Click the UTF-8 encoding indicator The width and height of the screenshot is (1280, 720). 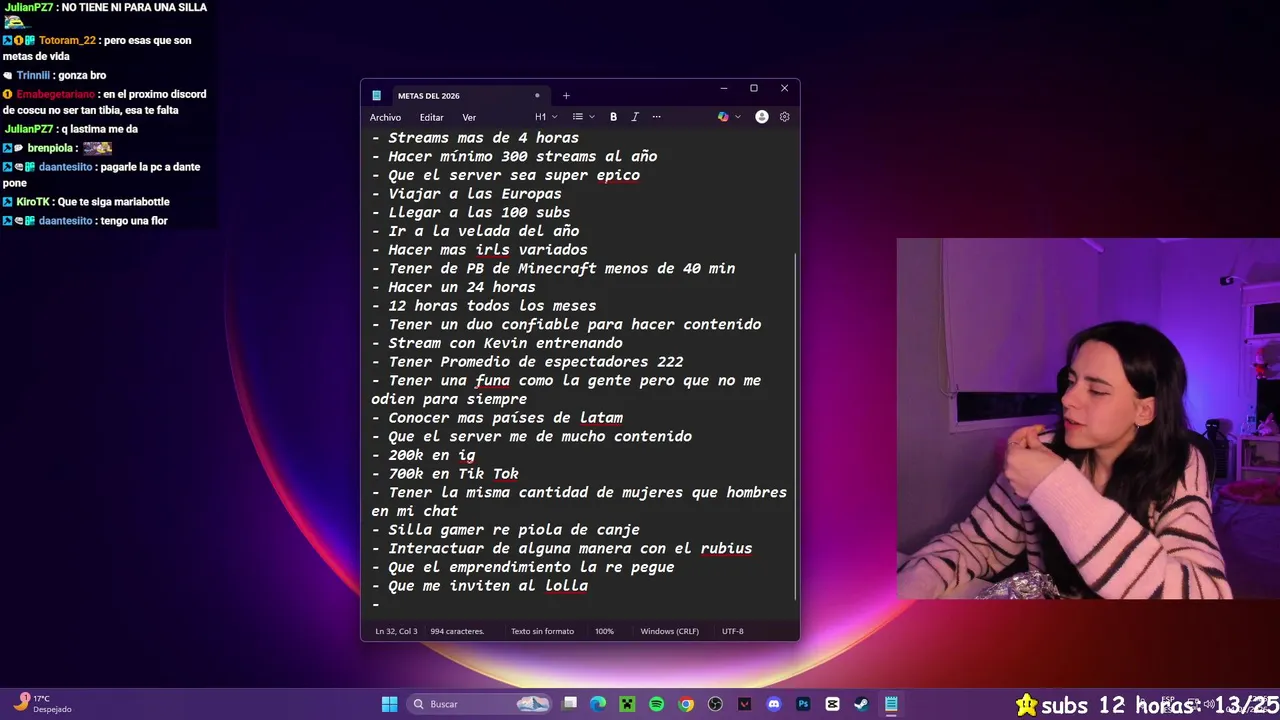[733, 631]
